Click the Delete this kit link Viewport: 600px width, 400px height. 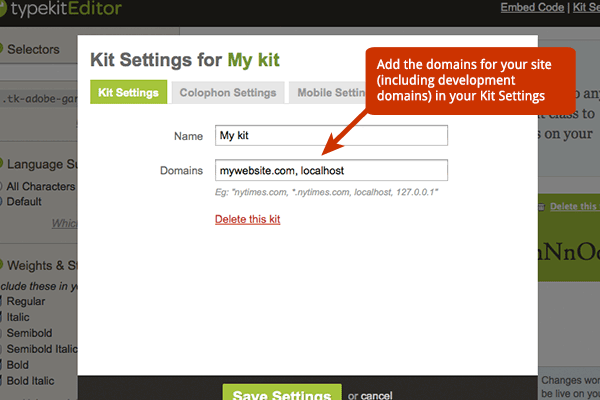click(248, 219)
